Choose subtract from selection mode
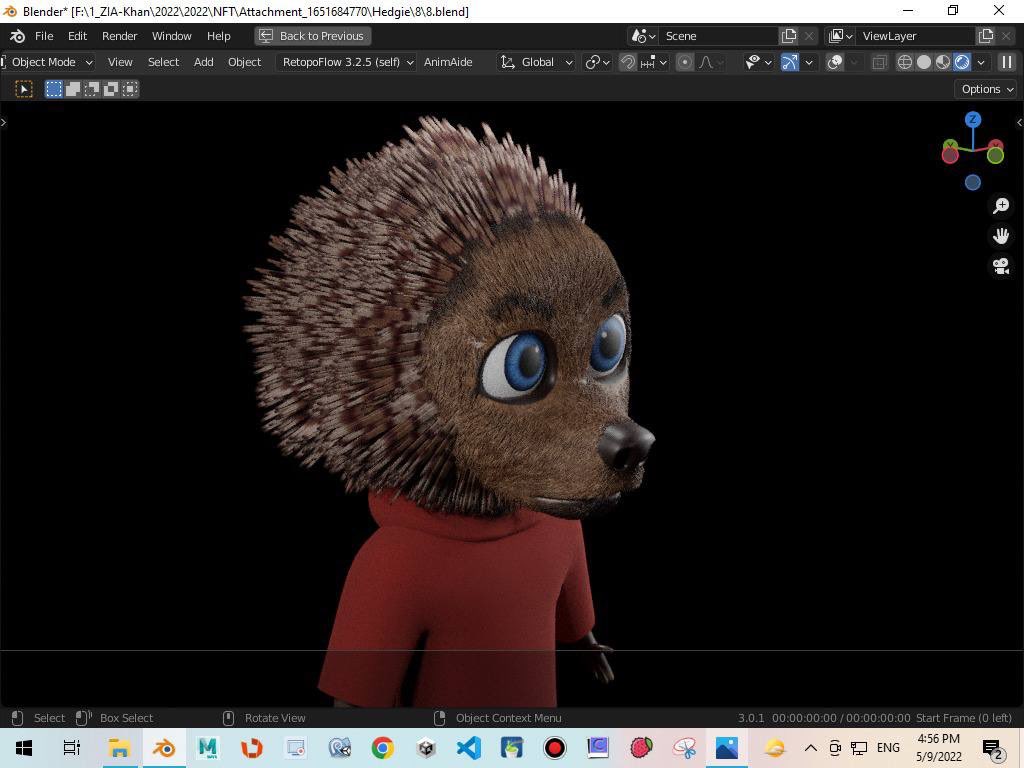Image resolution: width=1024 pixels, height=768 pixels. click(91, 89)
